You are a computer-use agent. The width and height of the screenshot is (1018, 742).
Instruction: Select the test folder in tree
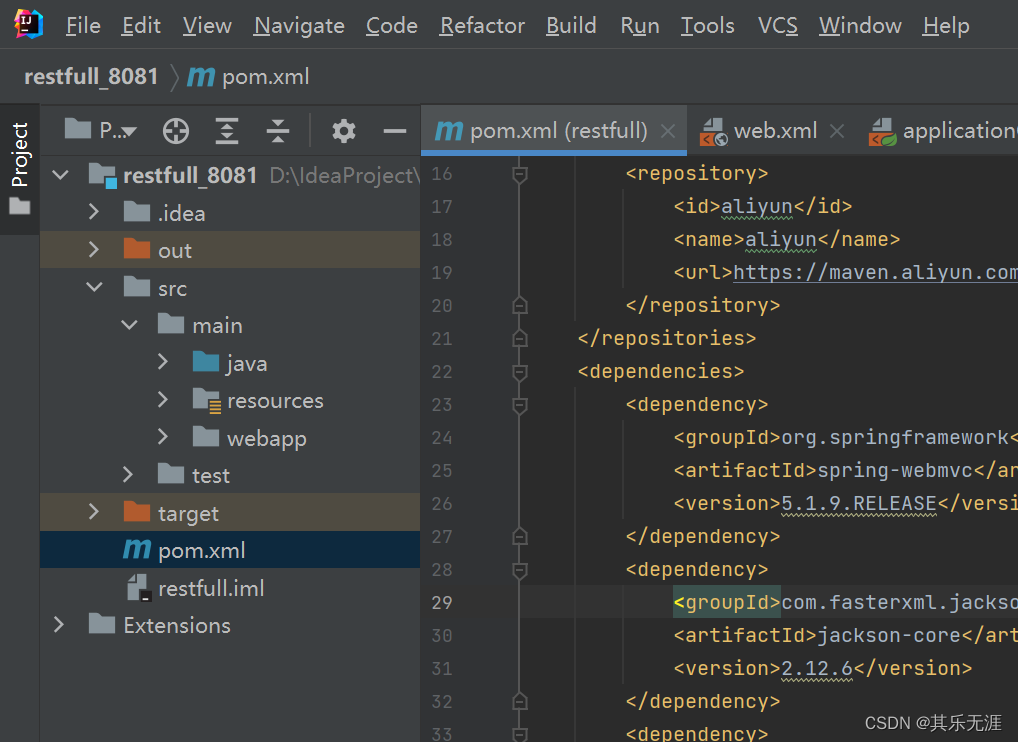pyautogui.click(x=193, y=475)
